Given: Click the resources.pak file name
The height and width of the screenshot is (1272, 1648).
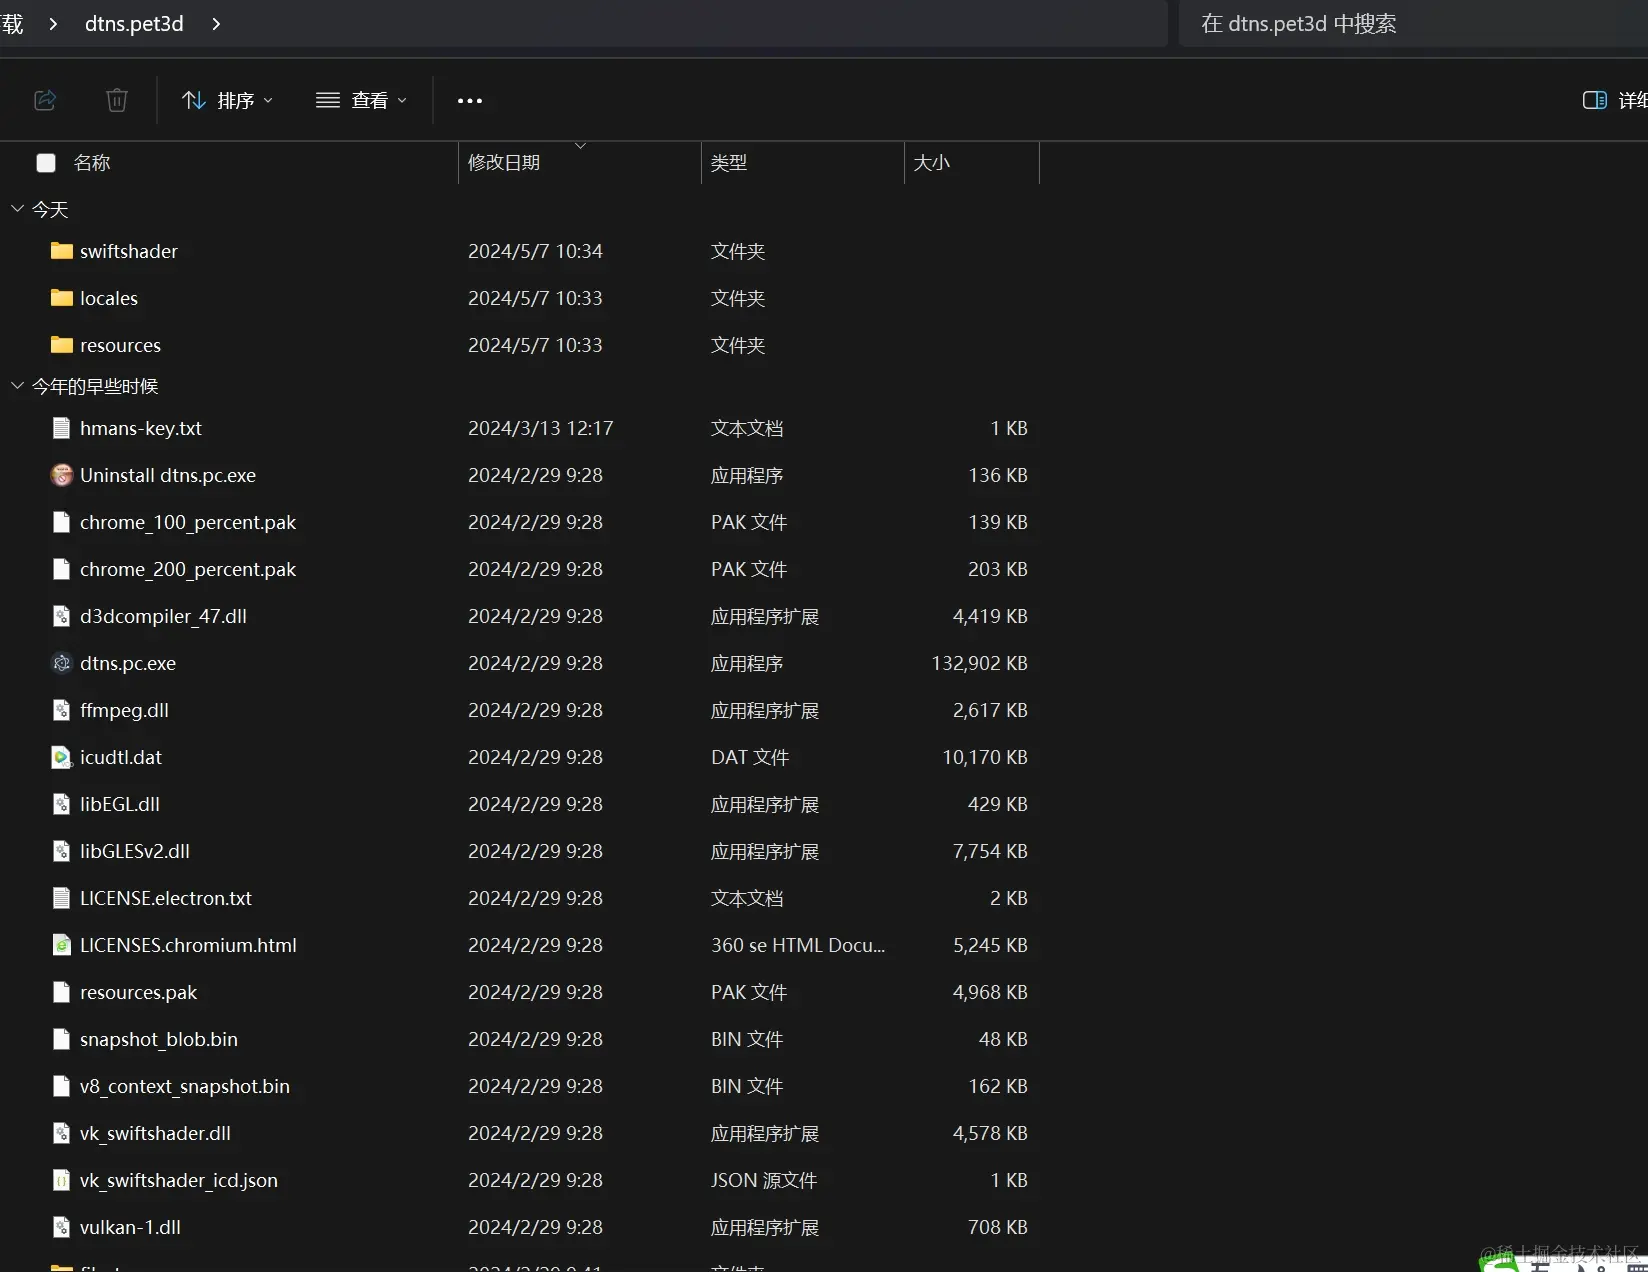Looking at the screenshot, I should tap(139, 992).
